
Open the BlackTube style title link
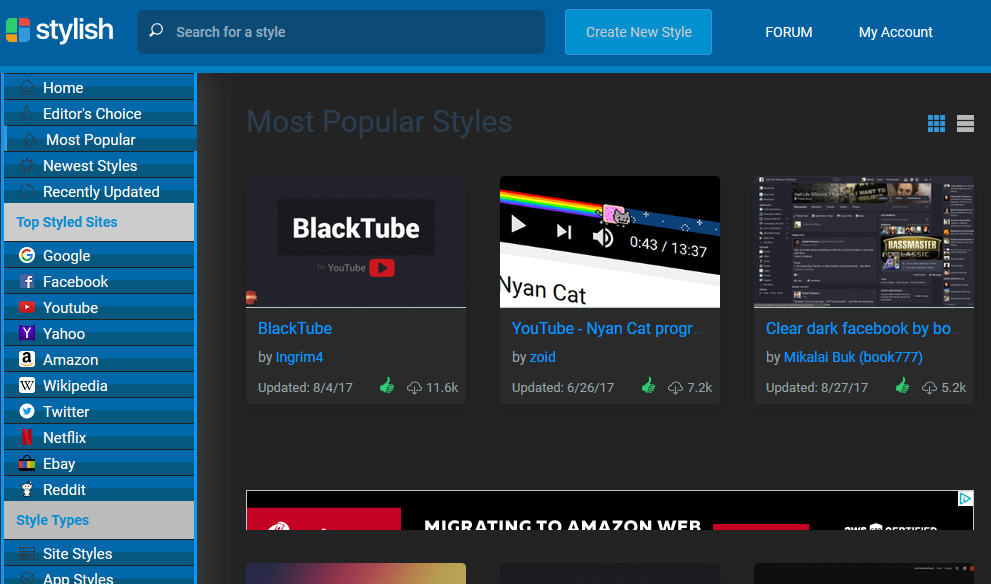coord(295,328)
